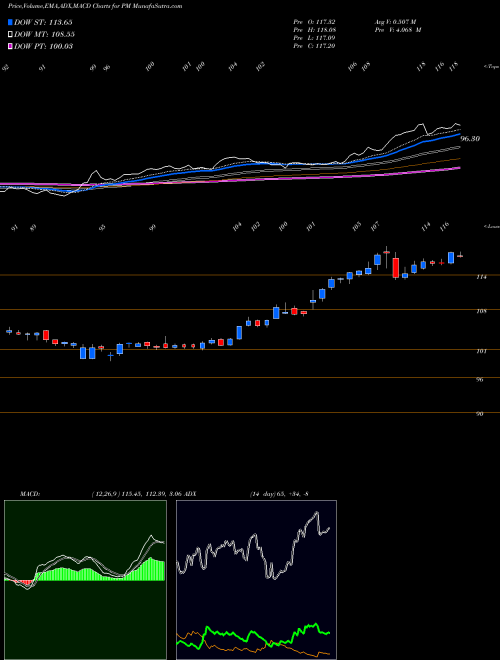The width and height of the screenshot is (500, 660).
Task: Select the 'DOW MT: 108.55' legend text
Action: [x=44, y=34]
